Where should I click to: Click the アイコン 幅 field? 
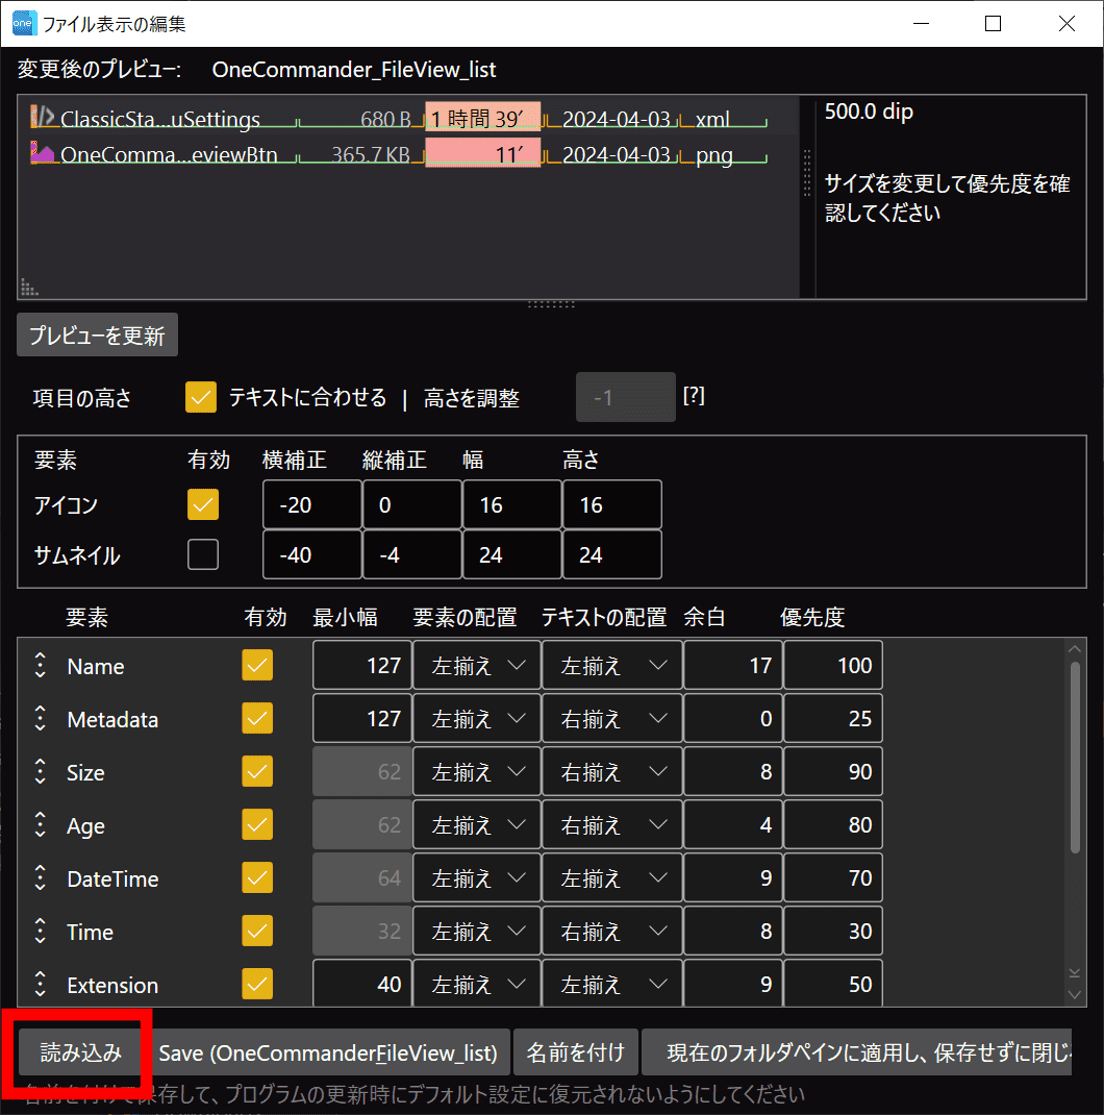[512, 505]
